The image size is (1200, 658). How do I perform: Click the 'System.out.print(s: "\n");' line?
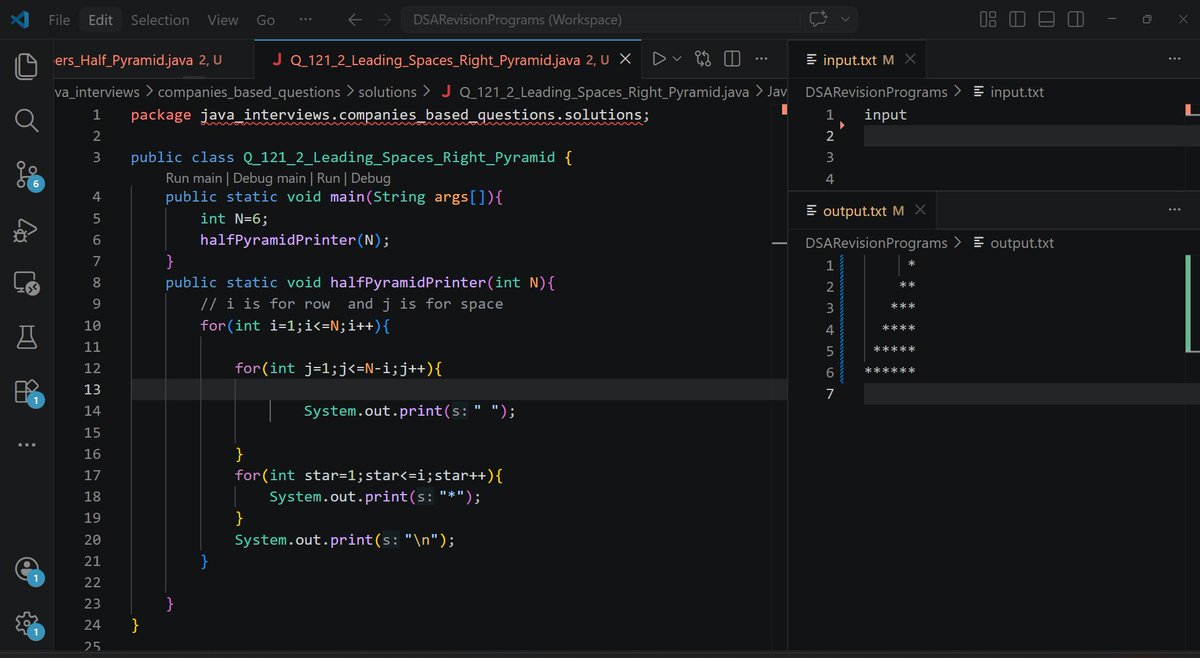pos(345,540)
